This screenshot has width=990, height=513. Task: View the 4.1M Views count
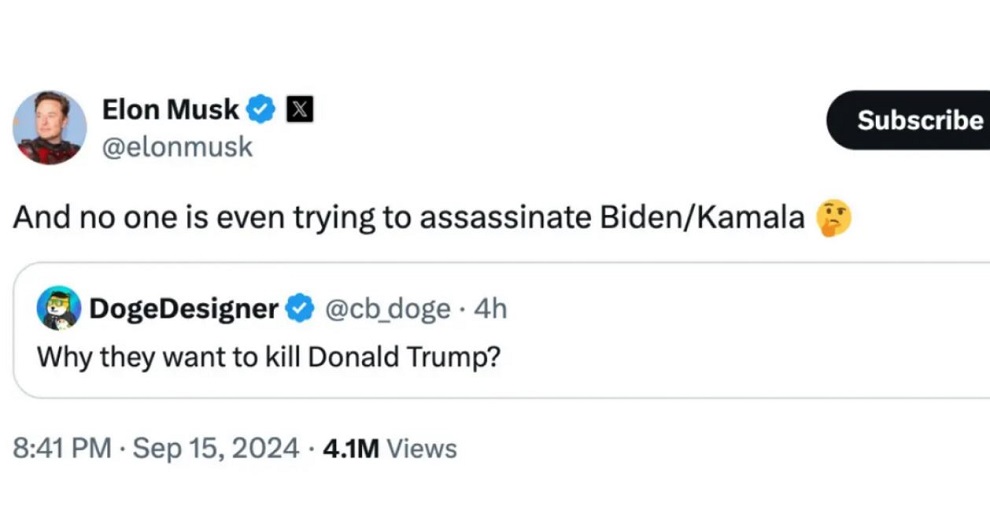390,449
